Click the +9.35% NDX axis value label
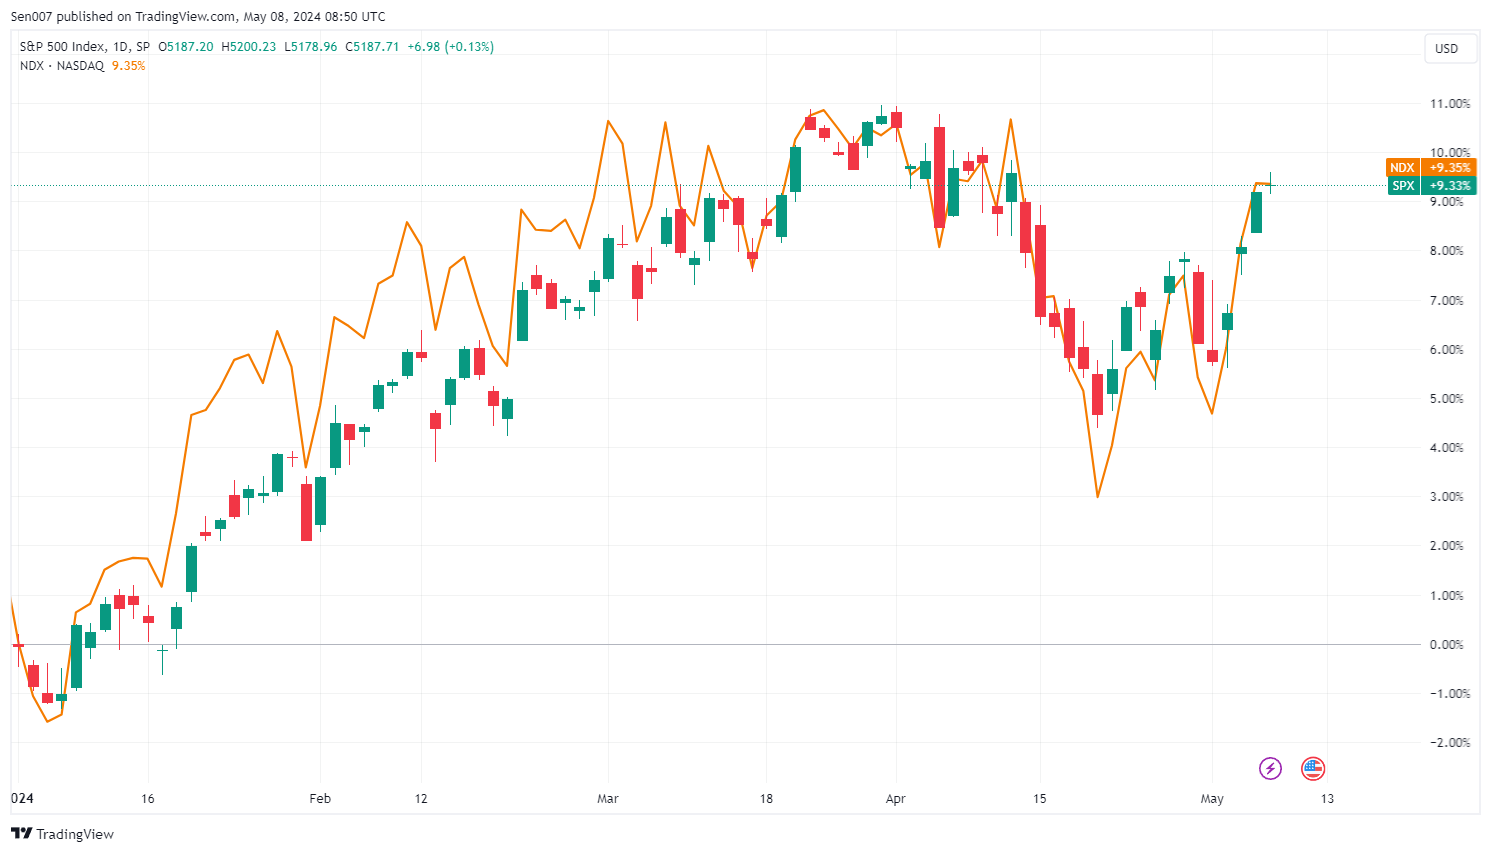1491x853 pixels. tap(1449, 168)
